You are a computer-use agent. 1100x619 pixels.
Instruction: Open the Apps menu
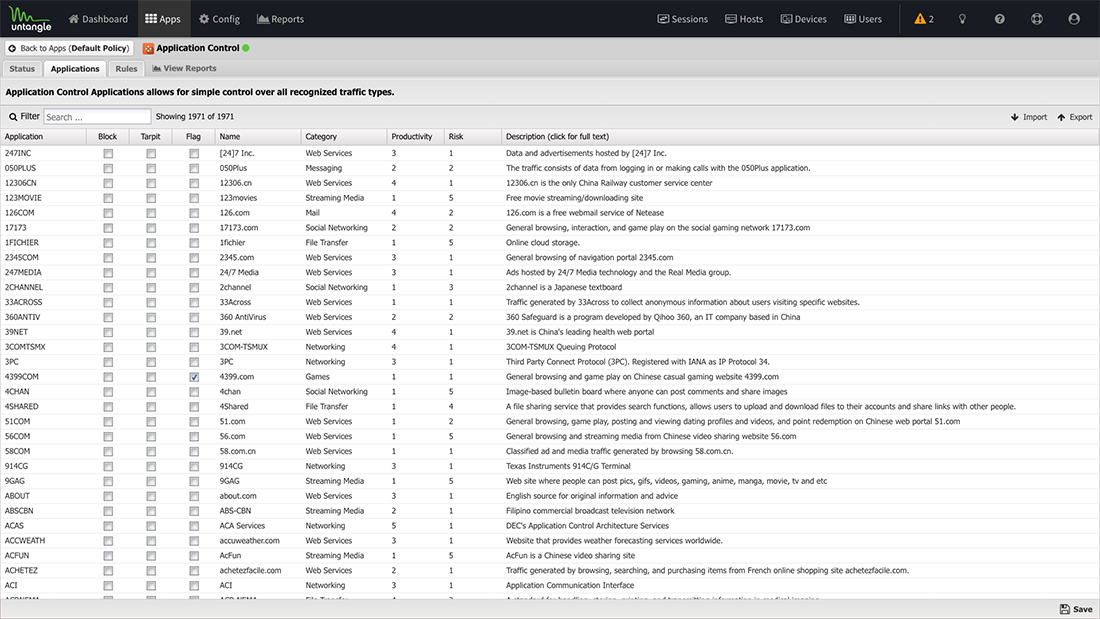coord(163,19)
